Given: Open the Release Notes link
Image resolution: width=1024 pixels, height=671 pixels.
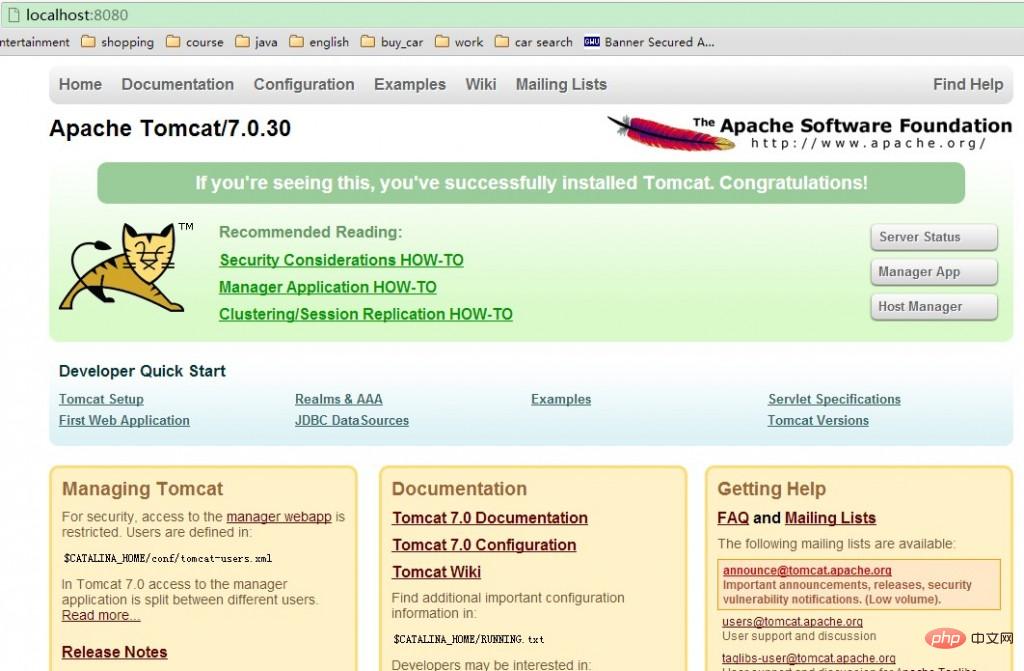Looking at the screenshot, I should coord(114,652).
